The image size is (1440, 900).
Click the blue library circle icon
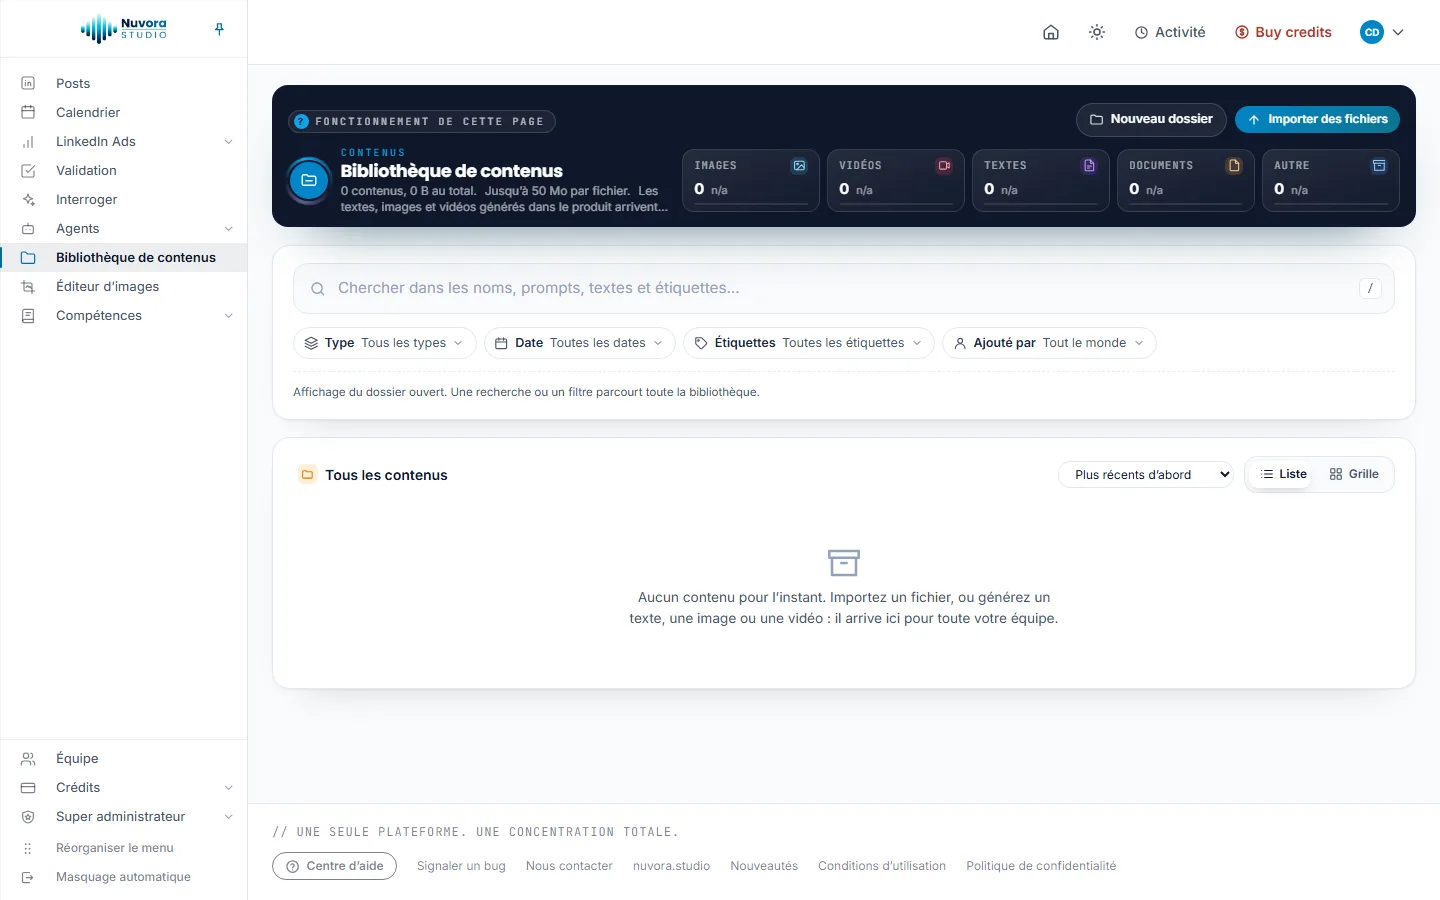pos(309,181)
